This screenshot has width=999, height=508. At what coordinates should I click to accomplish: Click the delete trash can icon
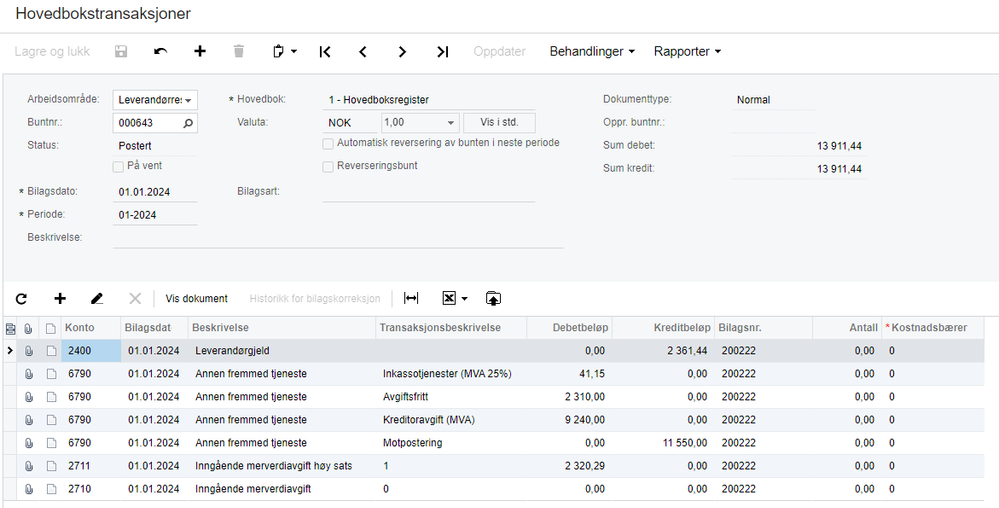pyautogui.click(x=239, y=52)
